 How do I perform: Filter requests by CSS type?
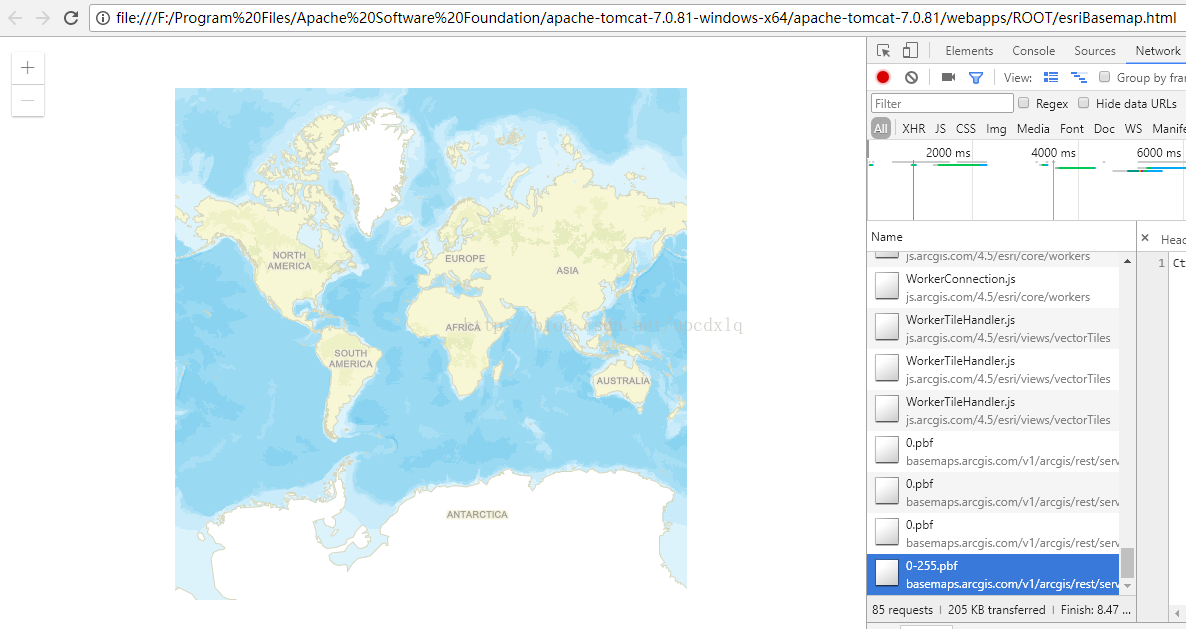coord(965,129)
